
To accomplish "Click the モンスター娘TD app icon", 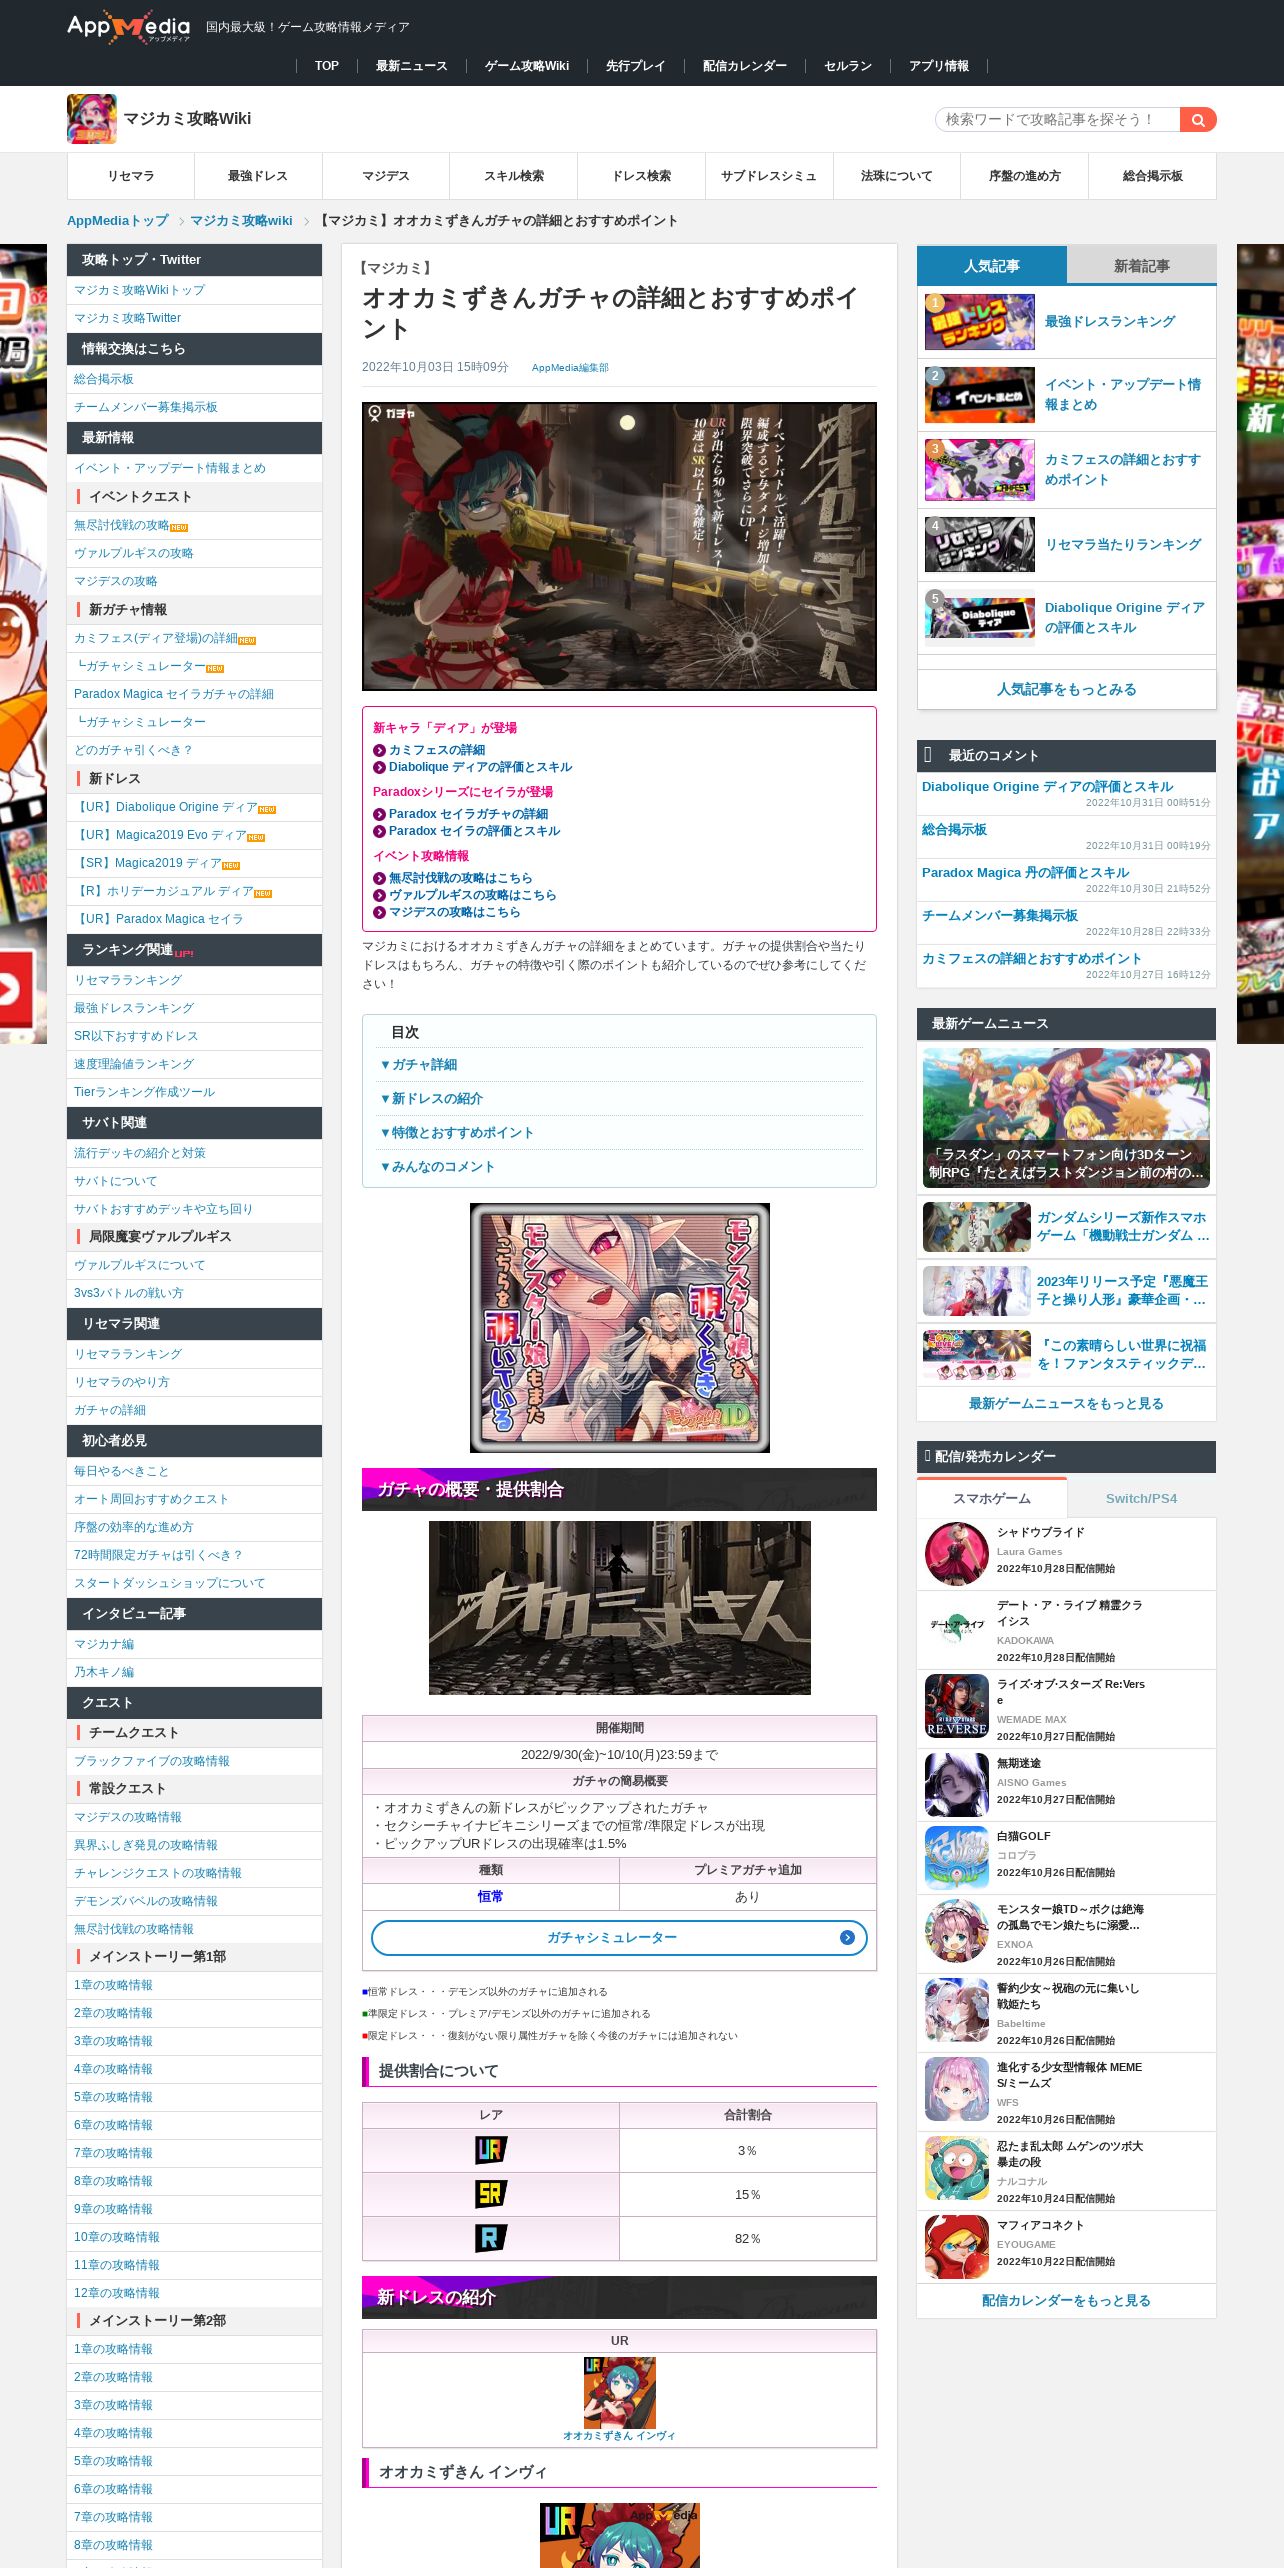I will click(x=957, y=1931).
